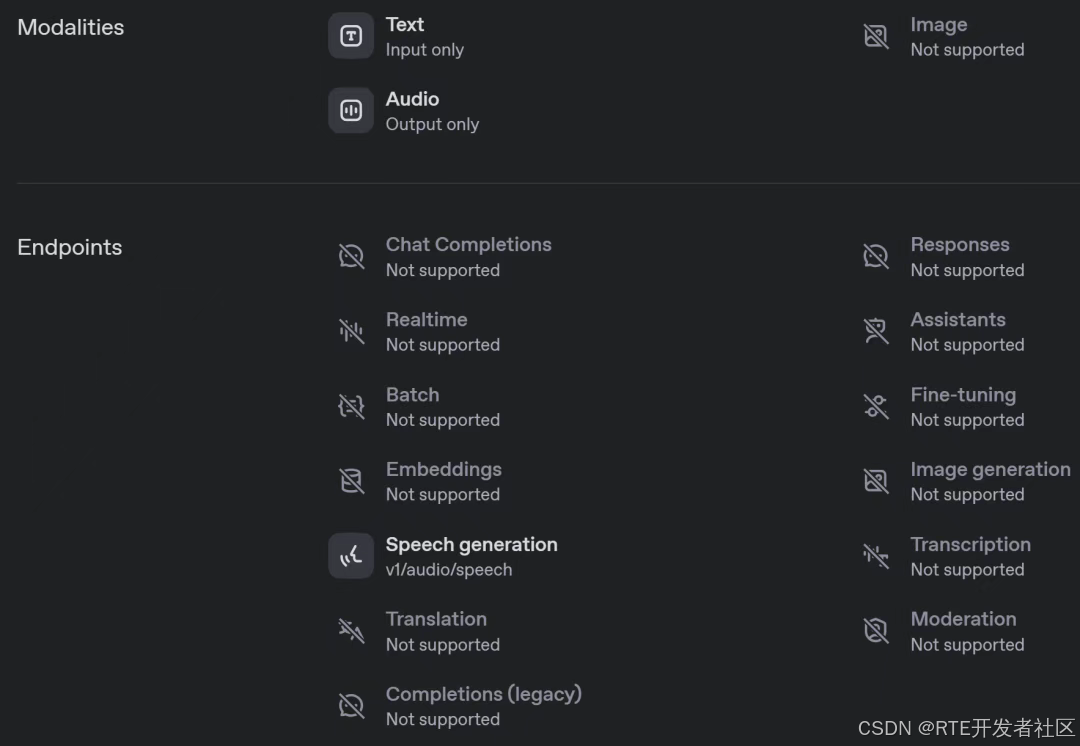This screenshot has width=1080, height=746.
Task: Click the Text modality icon
Action: tap(351, 36)
